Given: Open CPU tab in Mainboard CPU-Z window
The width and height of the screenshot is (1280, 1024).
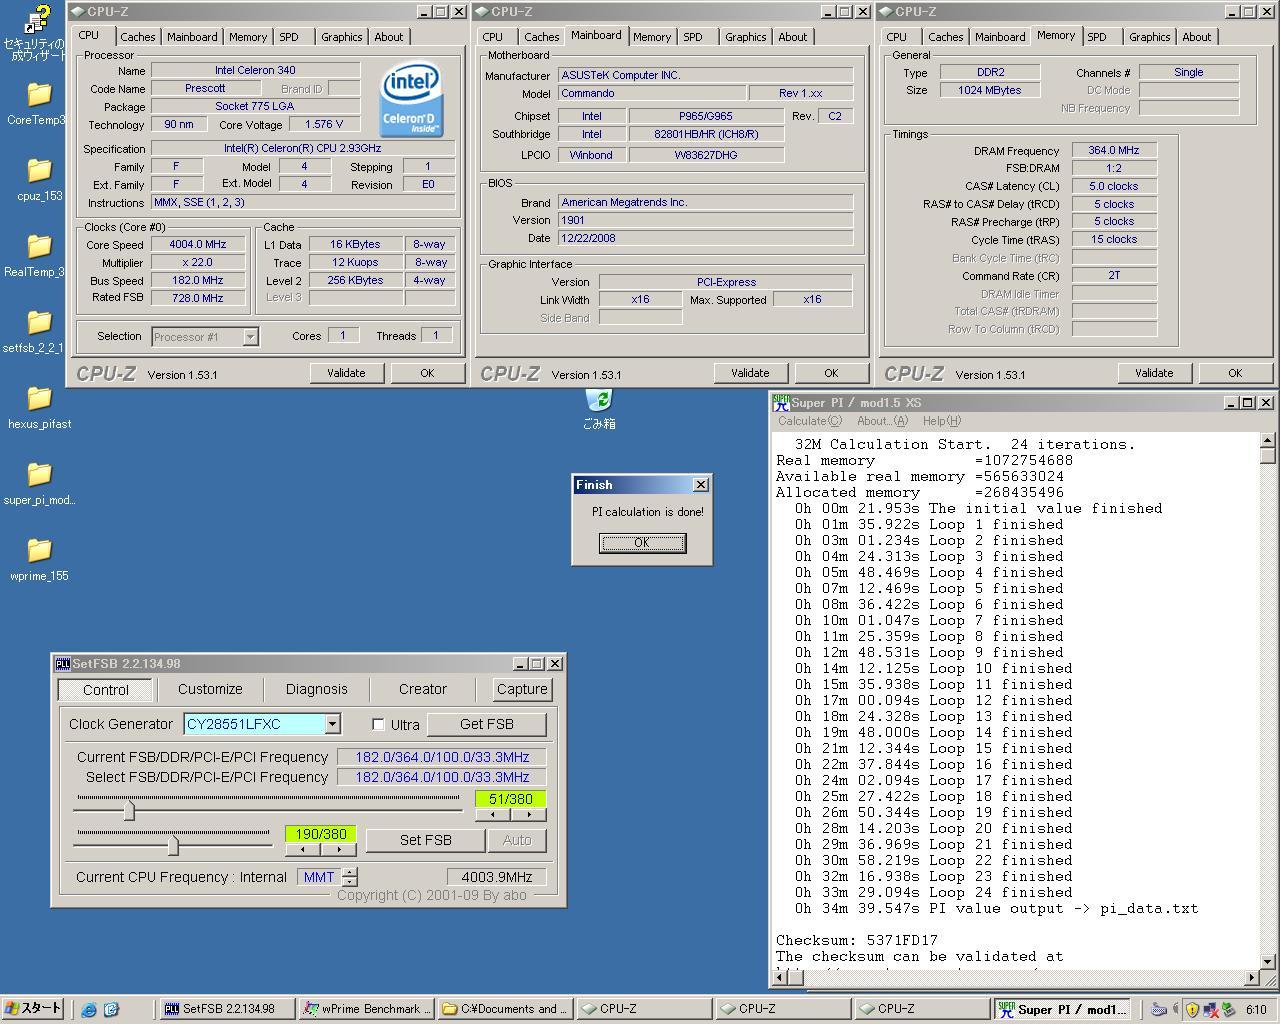Looking at the screenshot, I should coord(493,37).
